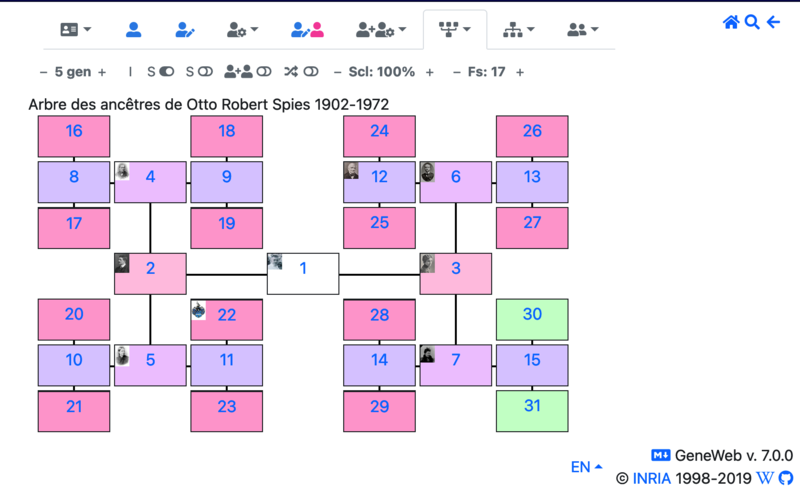Click the GitHub icon in footer

click(x=786, y=478)
